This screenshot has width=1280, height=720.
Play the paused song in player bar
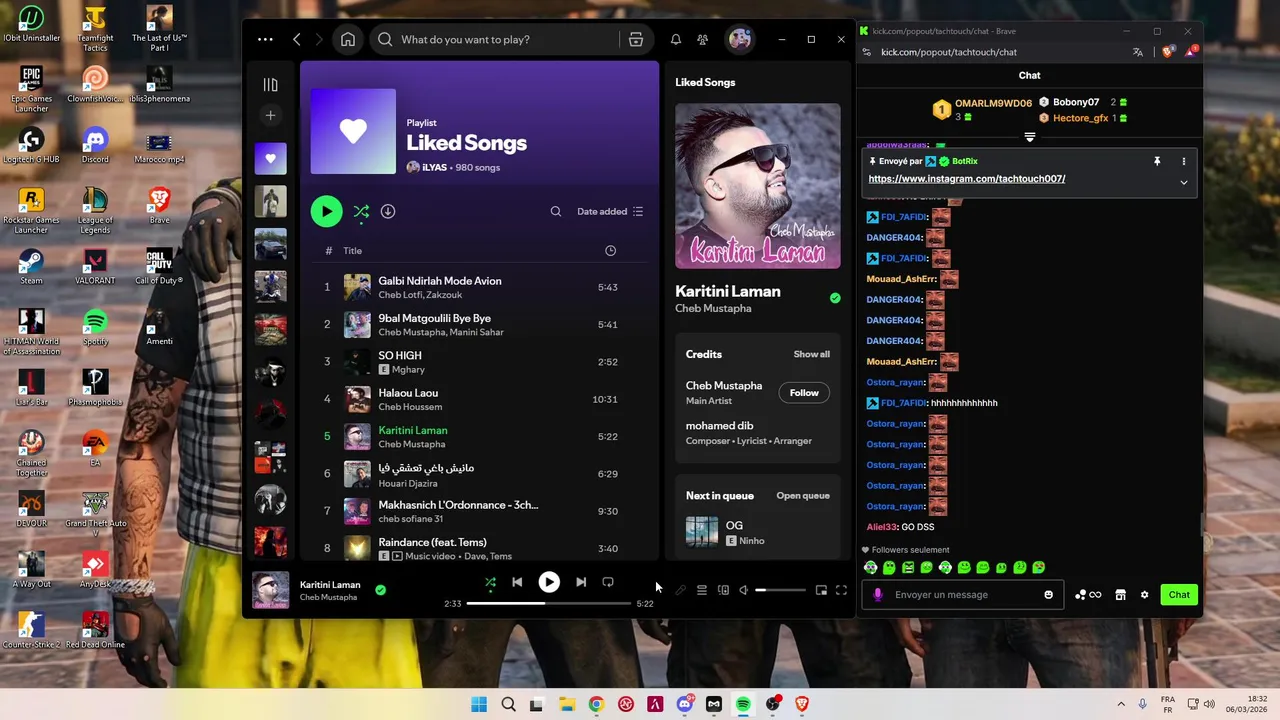click(549, 582)
